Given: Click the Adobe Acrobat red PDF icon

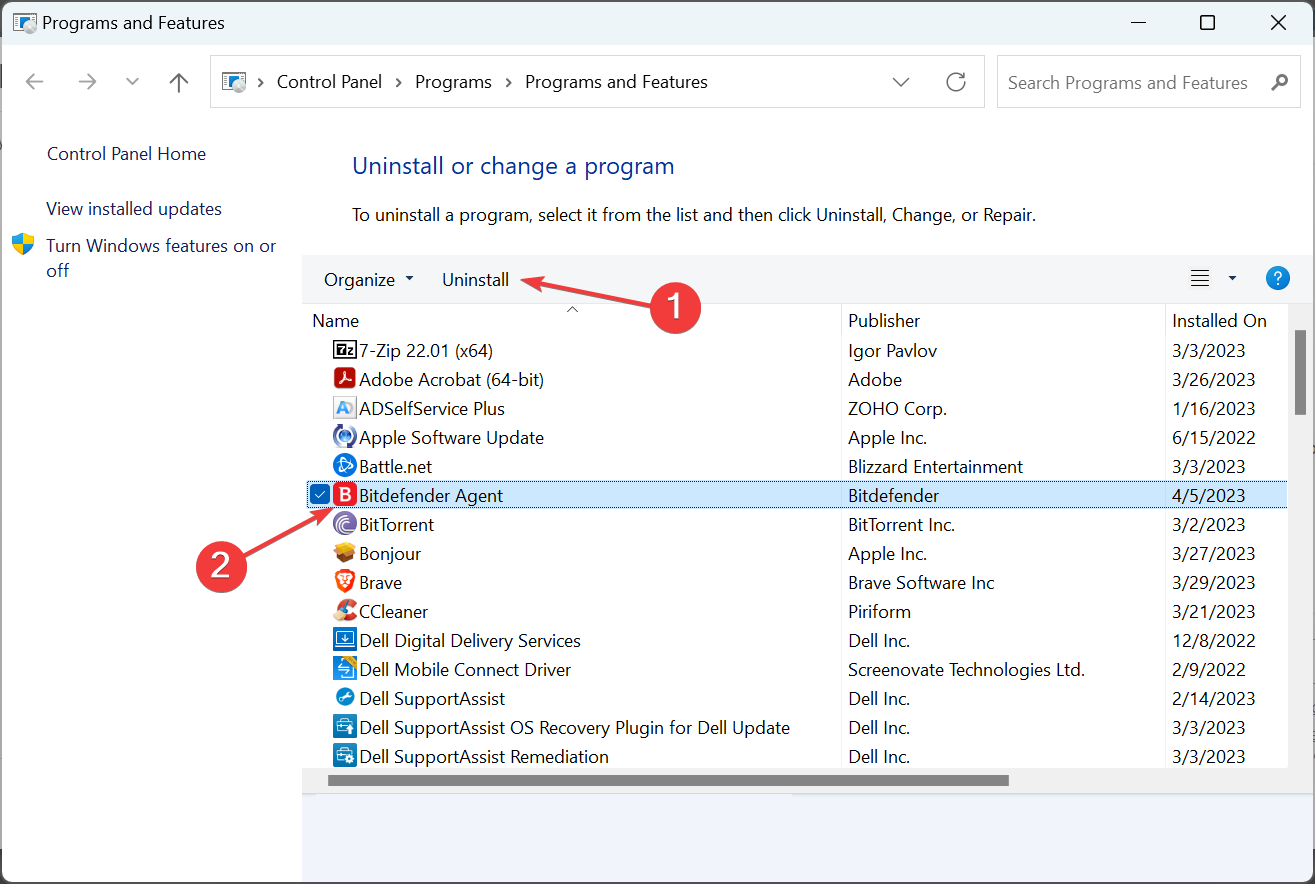Looking at the screenshot, I should (344, 379).
